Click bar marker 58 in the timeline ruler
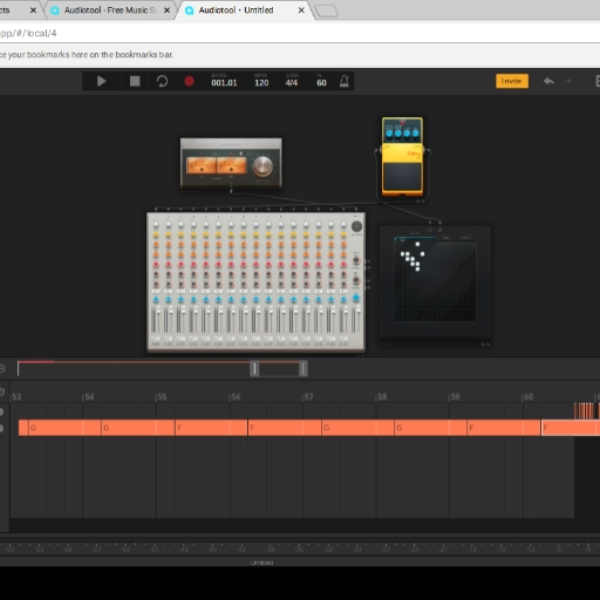Image resolution: width=600 pixels, height=600 pixels. (382, 397)
